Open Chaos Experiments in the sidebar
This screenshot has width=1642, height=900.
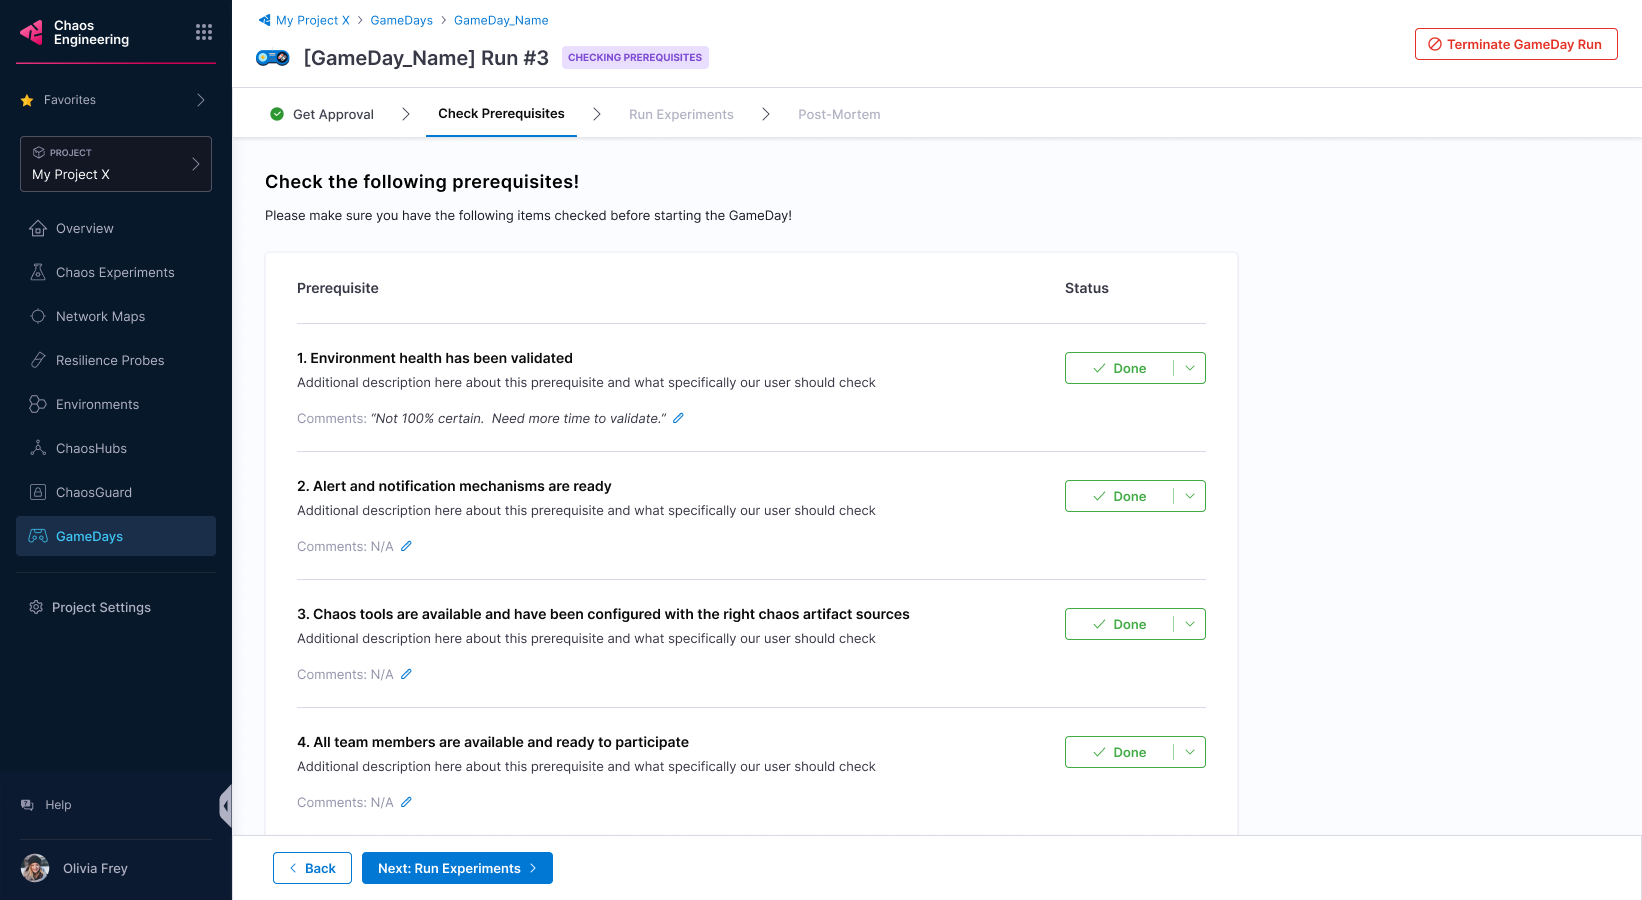[115, 272]
